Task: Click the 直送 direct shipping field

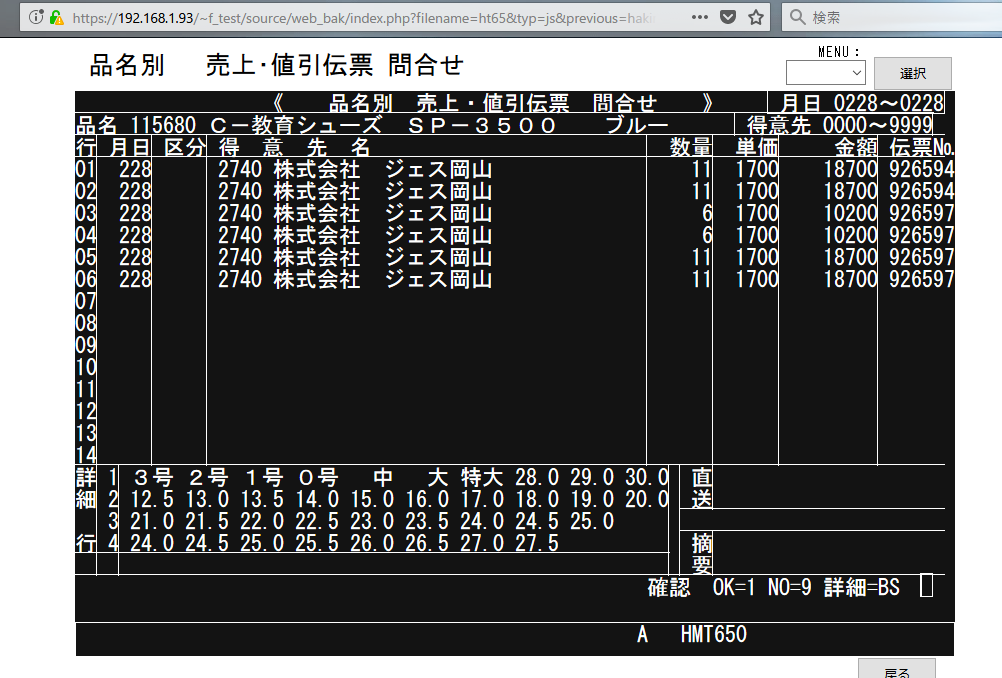Action: click(x=828, y=487)
